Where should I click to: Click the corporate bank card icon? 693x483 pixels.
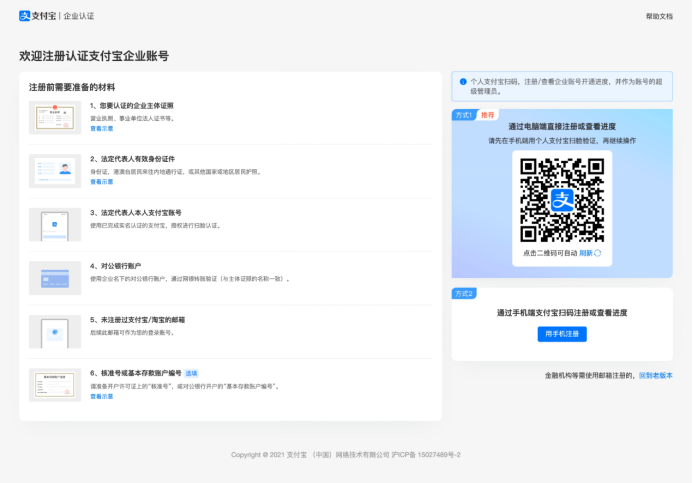55,278
